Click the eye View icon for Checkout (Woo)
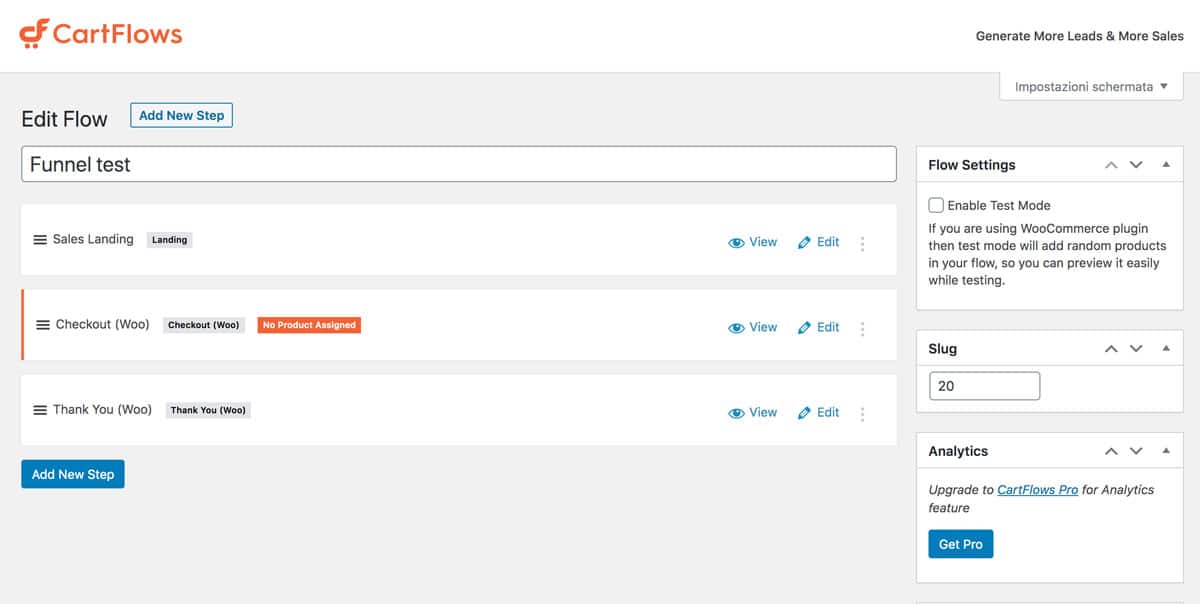This screenshot has height=604, width=1200. pos(736,328)
